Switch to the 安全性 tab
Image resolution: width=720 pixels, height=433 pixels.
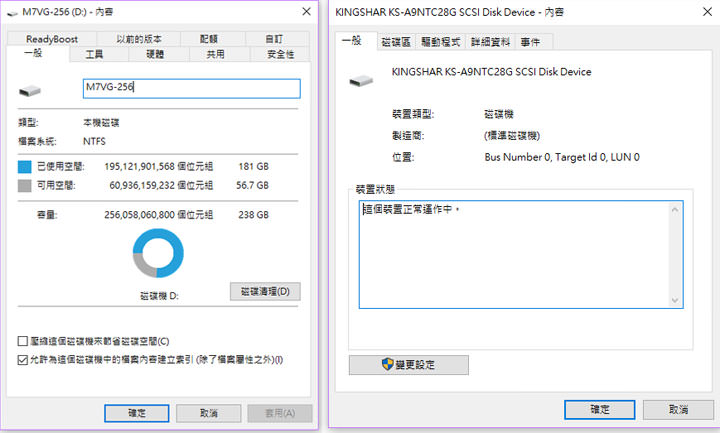pyautogui.click(x=281, y=54)
